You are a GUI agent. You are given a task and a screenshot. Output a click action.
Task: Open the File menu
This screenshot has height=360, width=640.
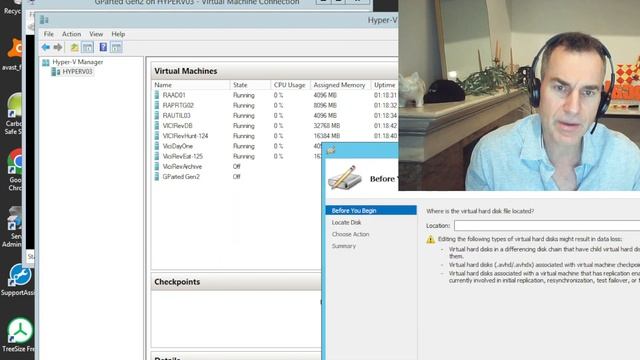click(49, 34)
